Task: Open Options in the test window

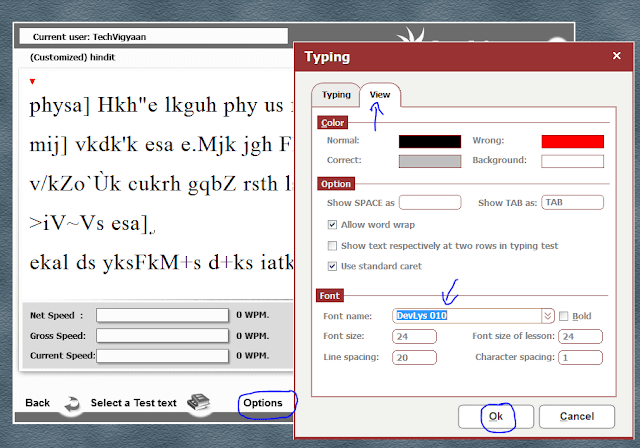Action: point(263,403)
